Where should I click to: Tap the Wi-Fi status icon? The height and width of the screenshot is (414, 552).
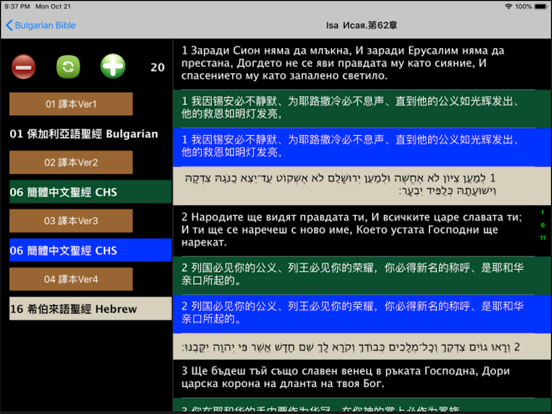508,6
